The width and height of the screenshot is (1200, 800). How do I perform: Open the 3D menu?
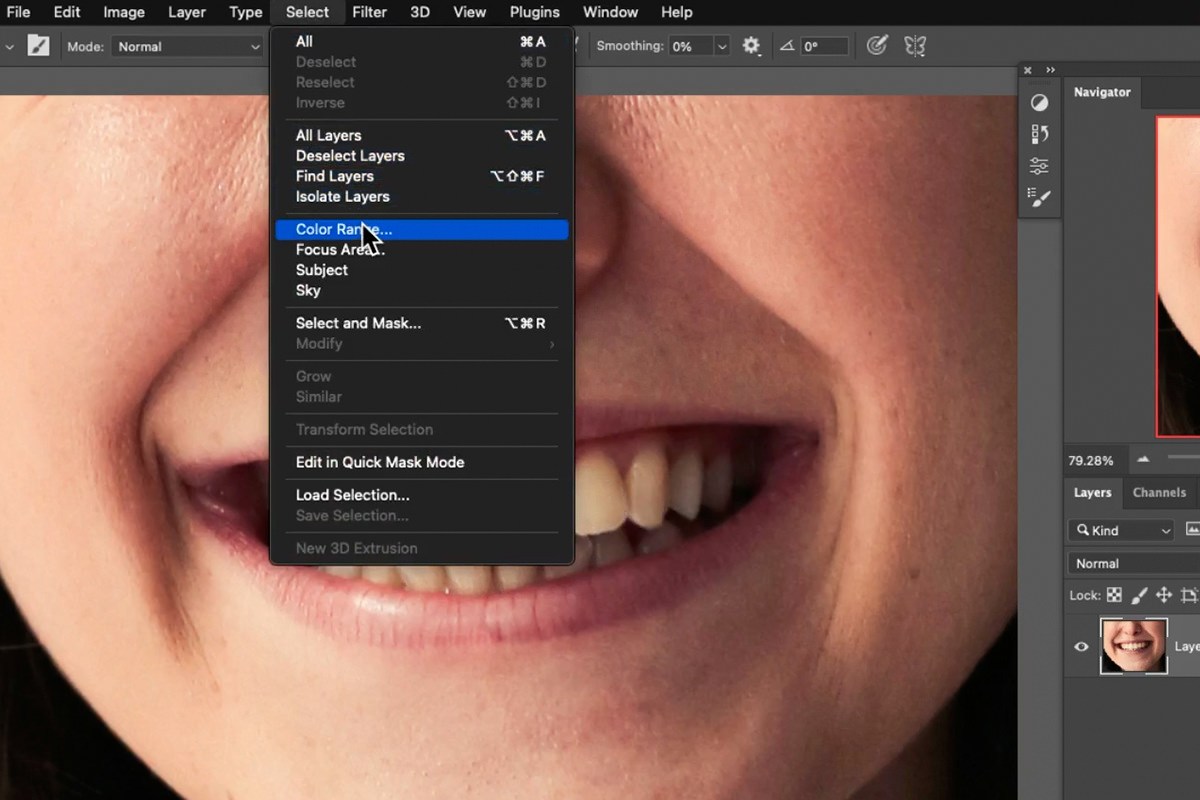420,12
